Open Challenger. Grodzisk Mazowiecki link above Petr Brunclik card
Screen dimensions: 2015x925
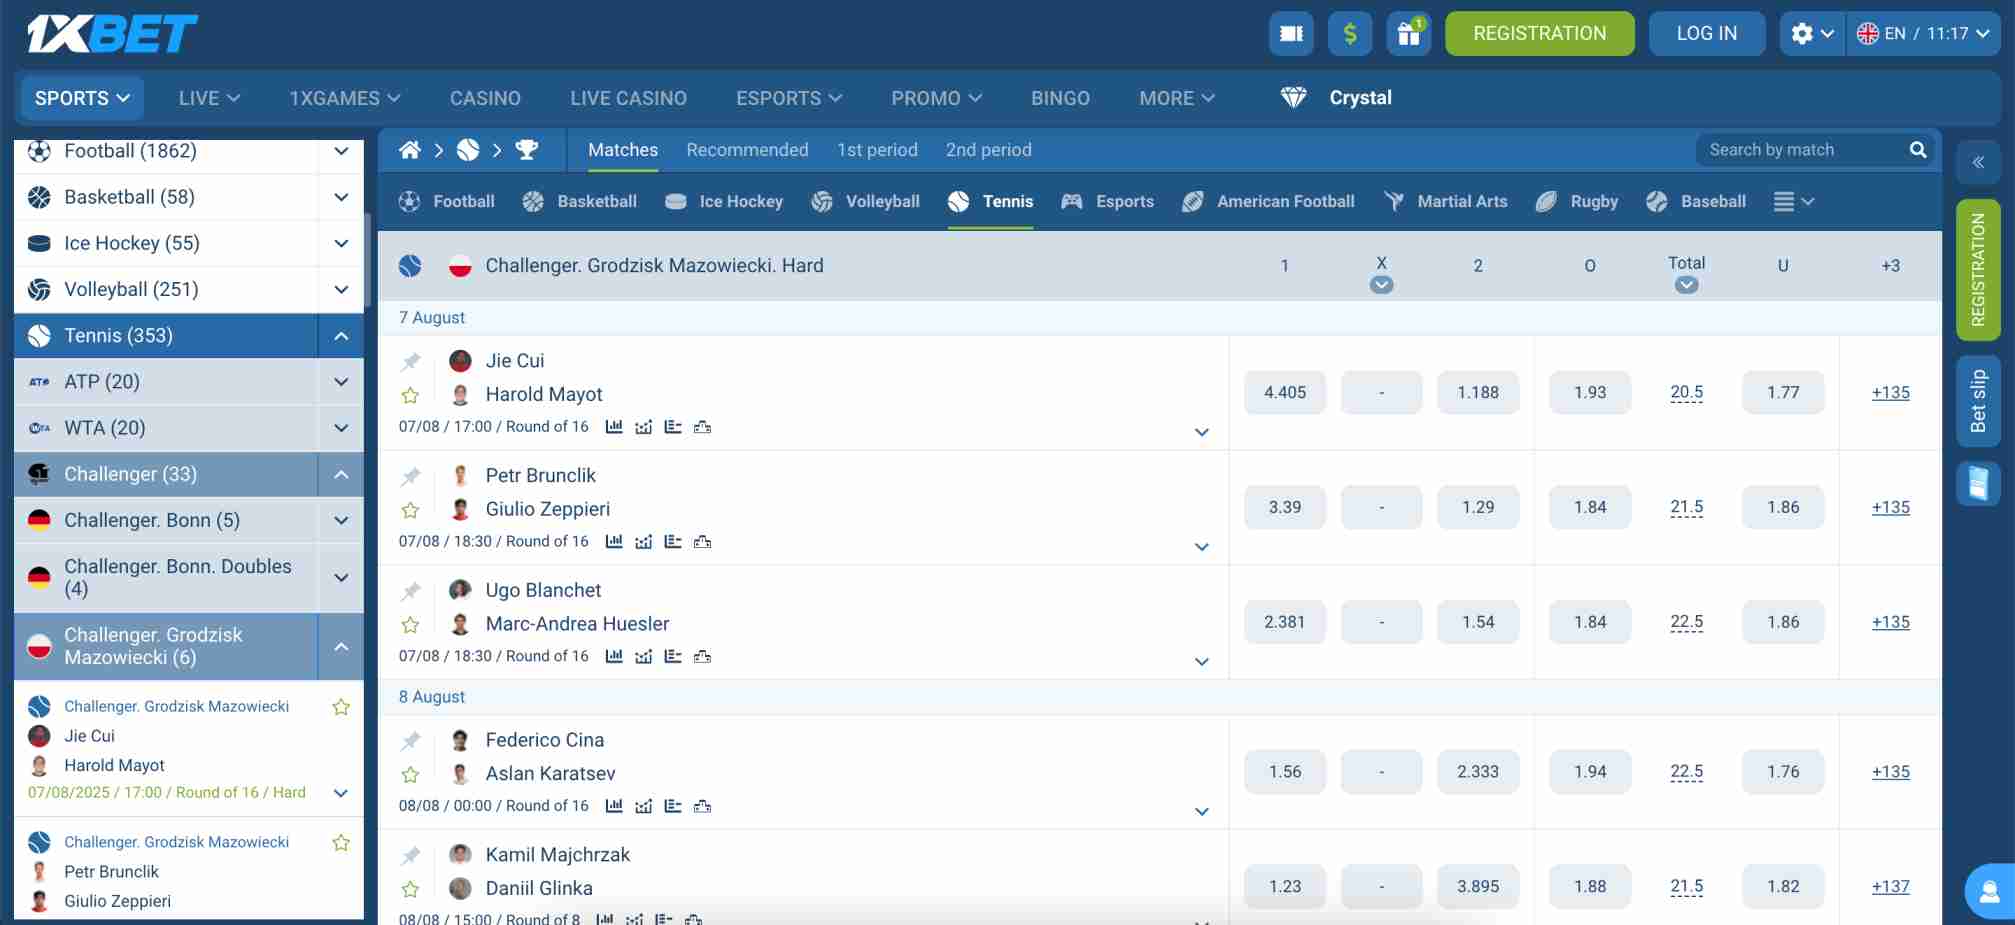[x=176, y=842]
